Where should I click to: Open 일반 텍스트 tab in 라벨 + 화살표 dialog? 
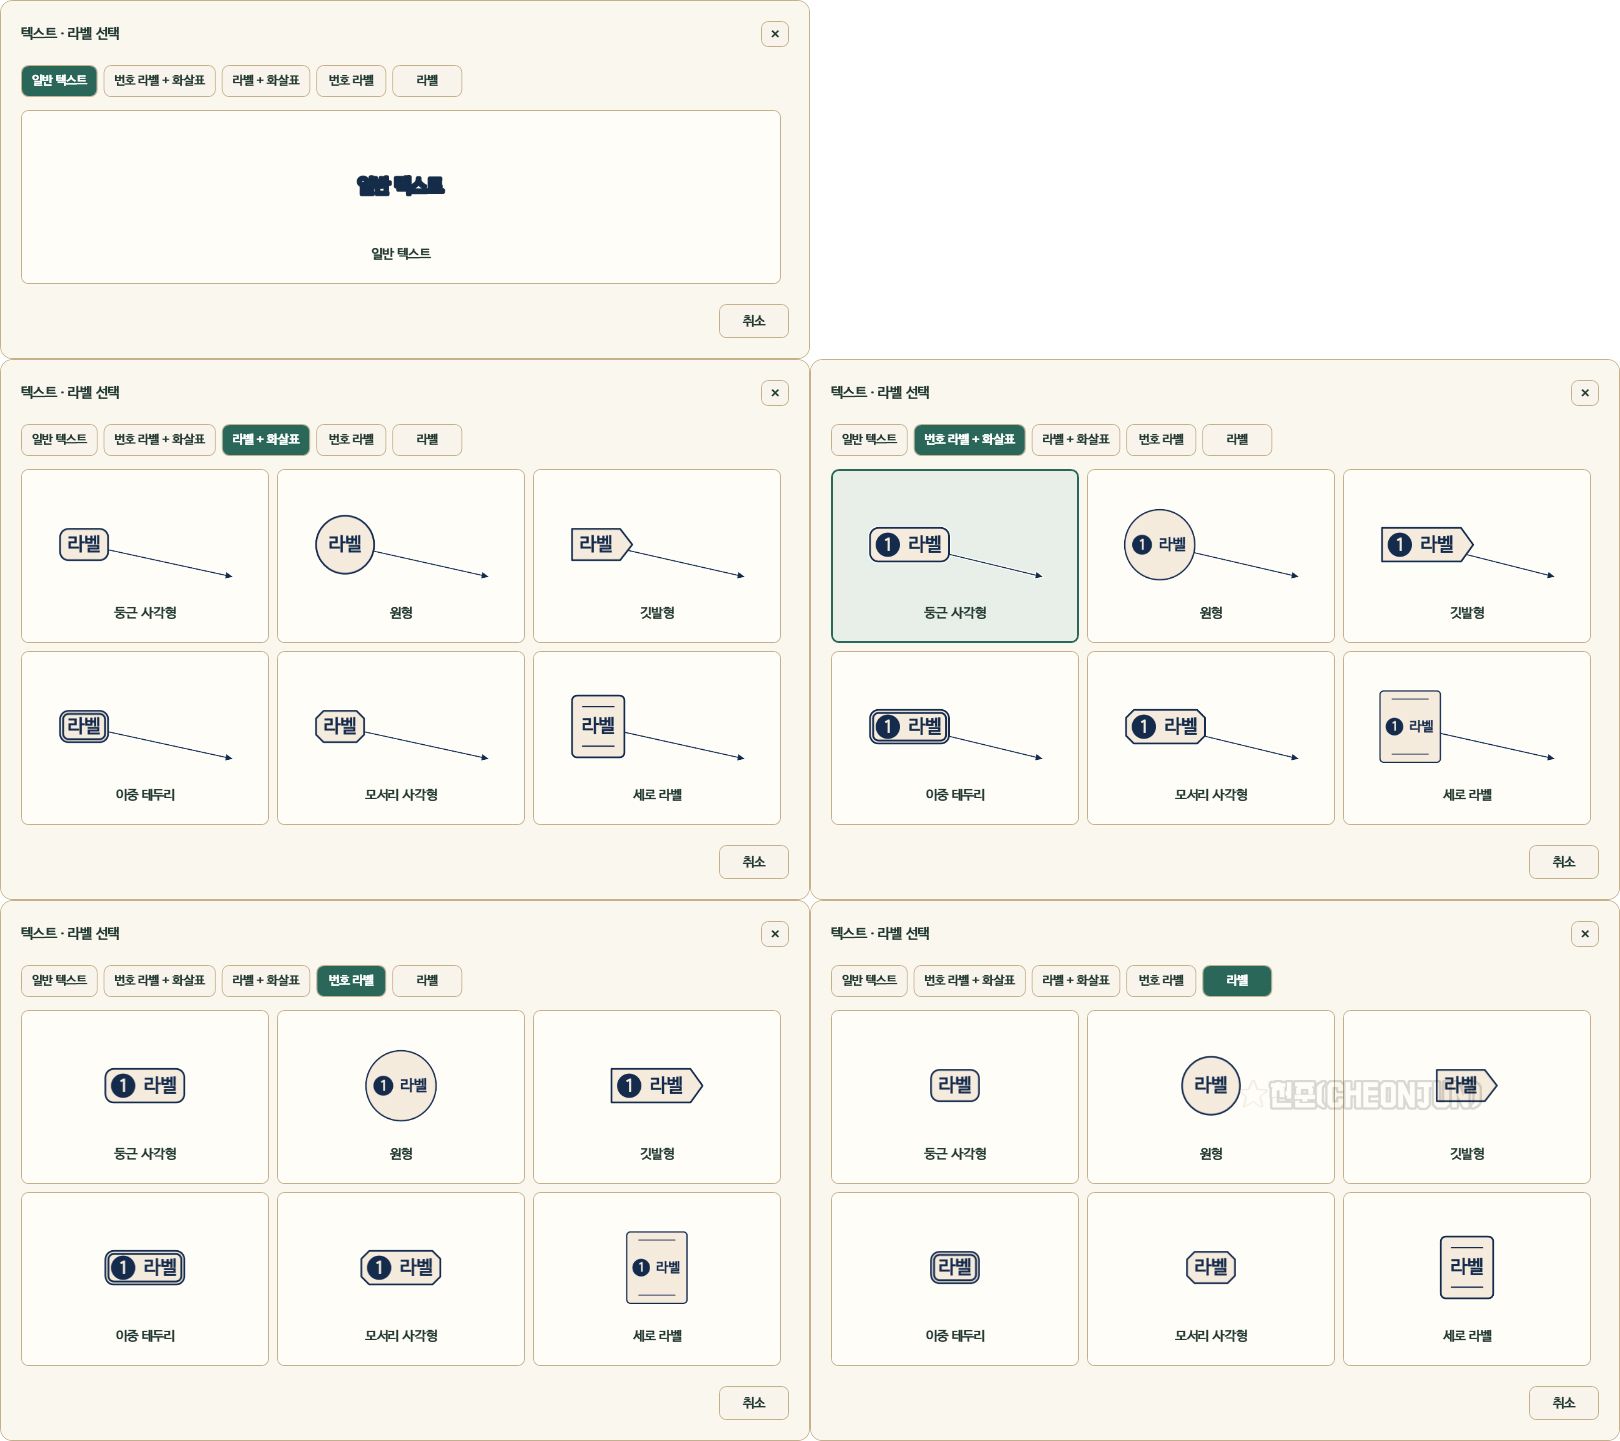click(59, 440)
